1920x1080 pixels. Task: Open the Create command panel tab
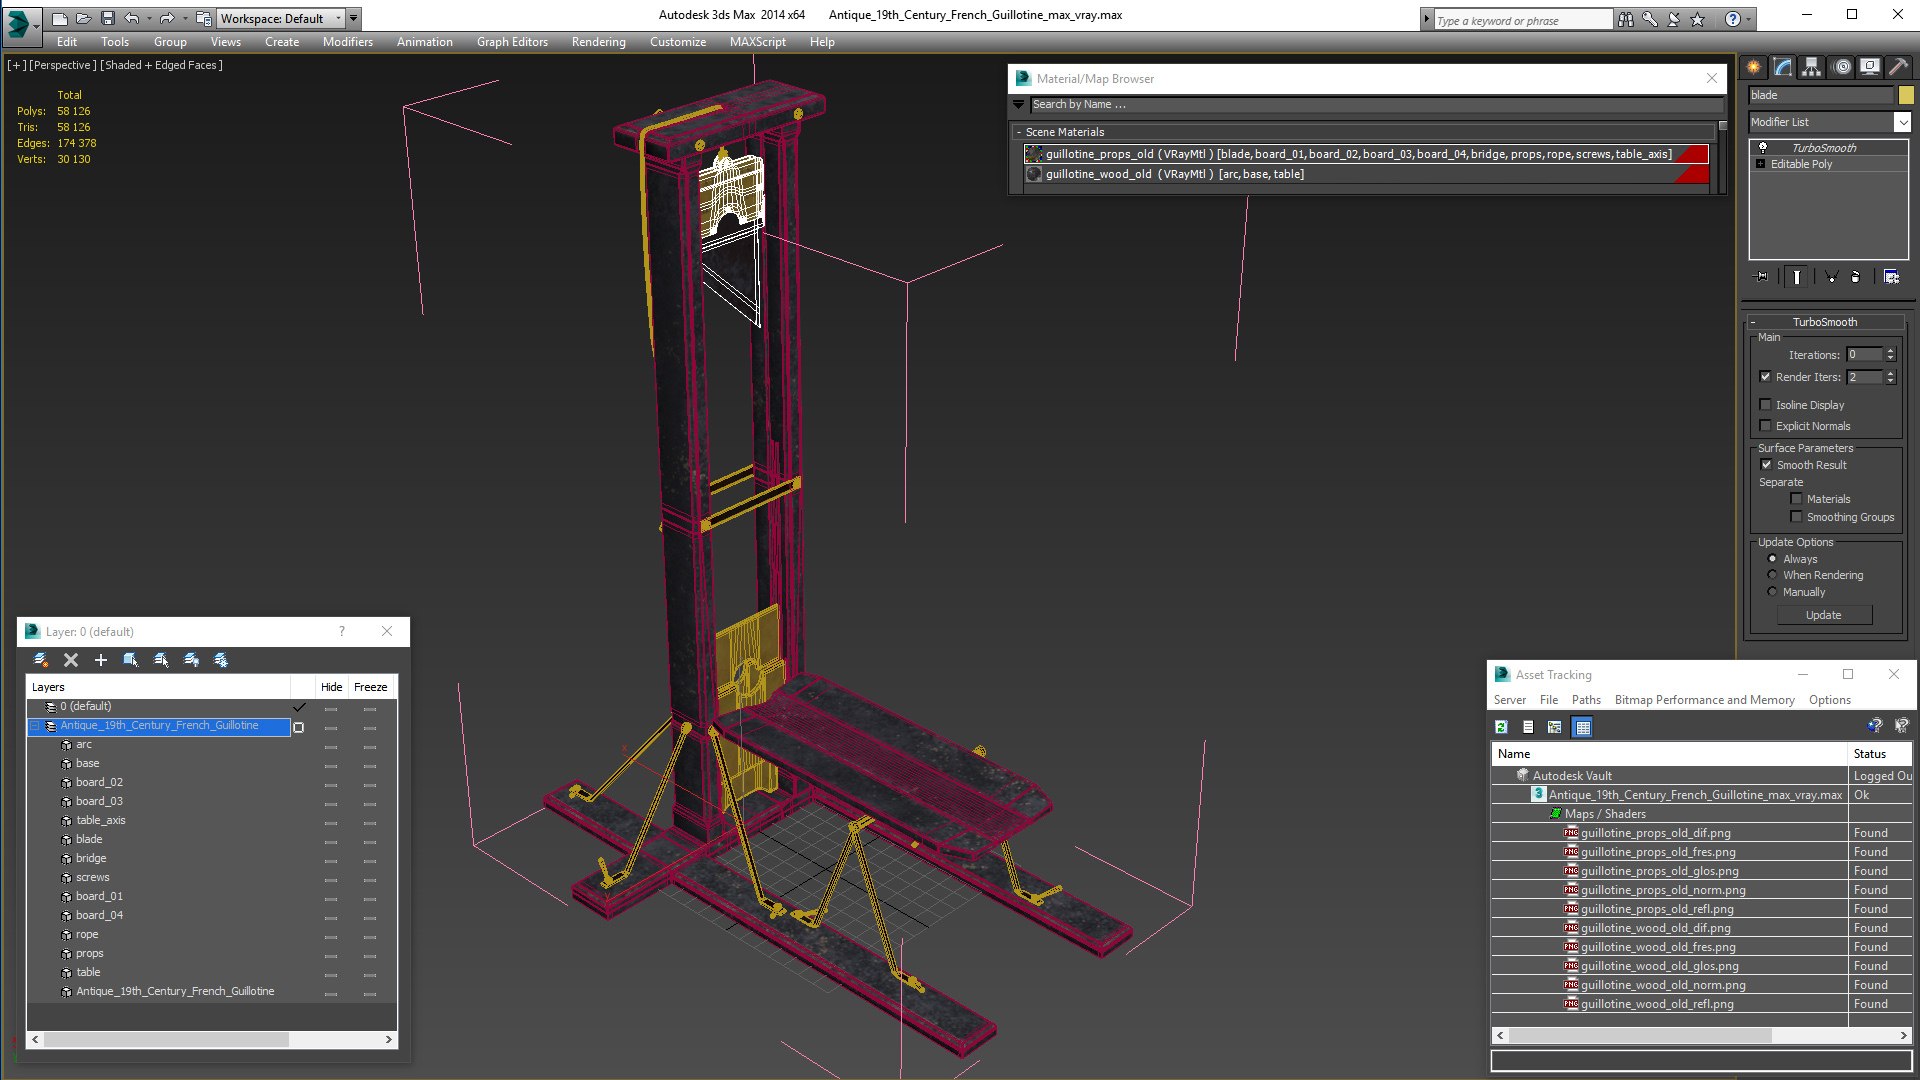tap(1753, 67)
